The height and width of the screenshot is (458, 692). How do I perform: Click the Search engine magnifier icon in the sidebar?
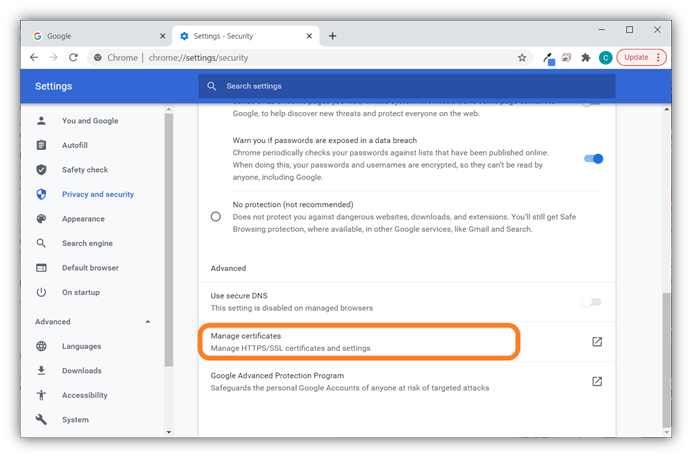[41, 243]
